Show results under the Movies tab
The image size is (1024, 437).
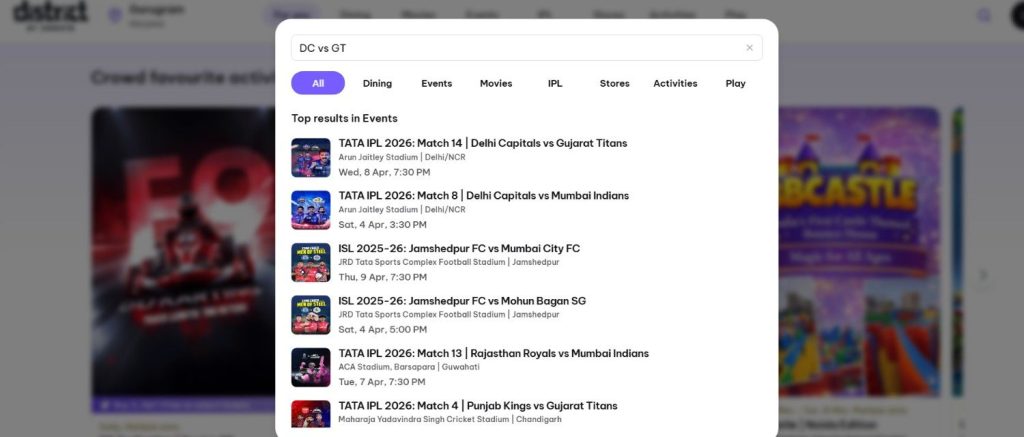(496, 83)
